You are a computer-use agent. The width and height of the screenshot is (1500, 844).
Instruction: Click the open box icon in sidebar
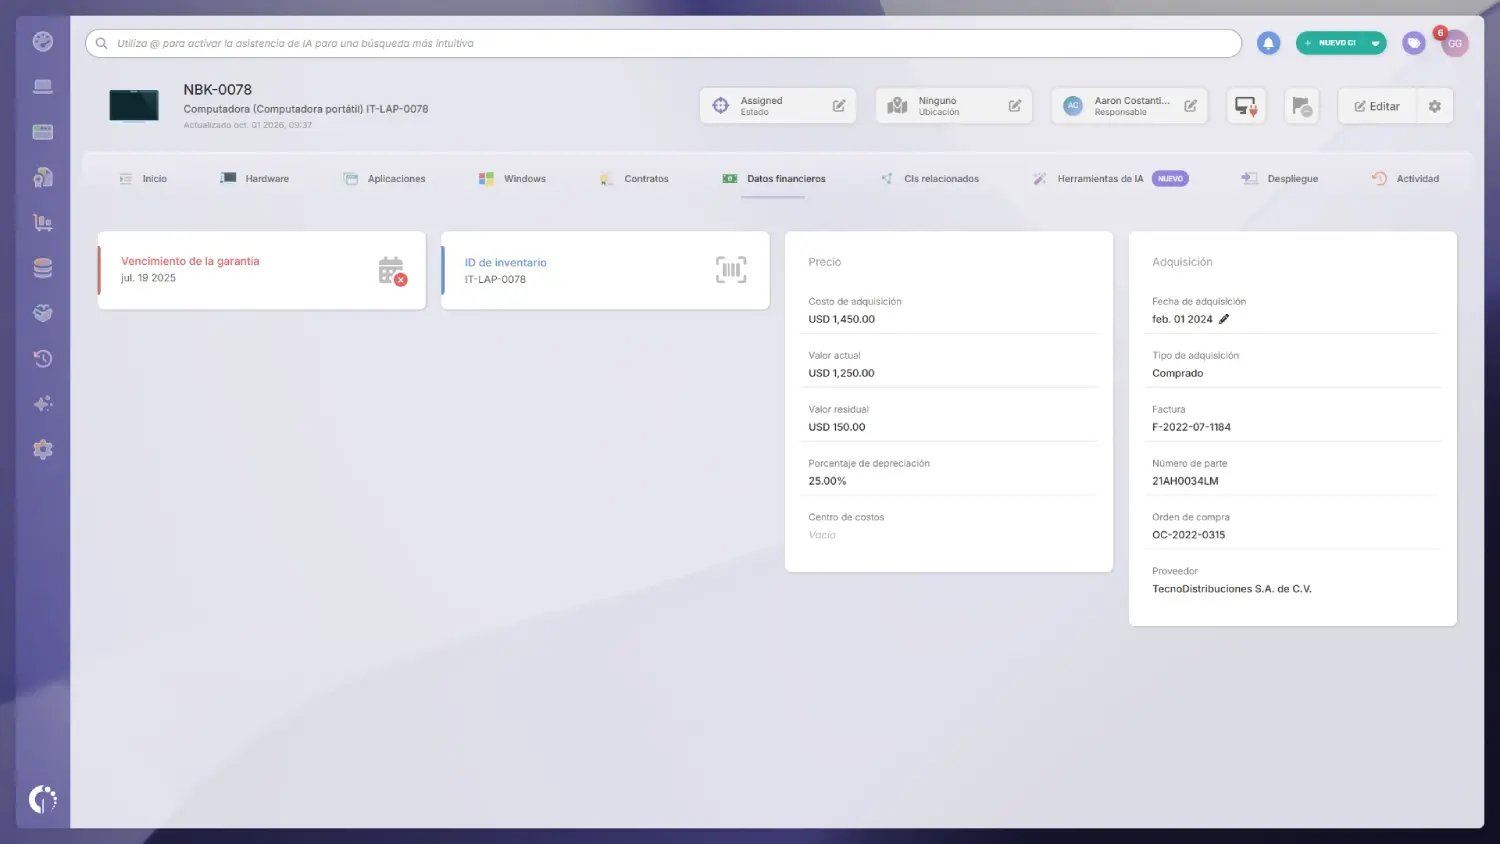(43, 313)
